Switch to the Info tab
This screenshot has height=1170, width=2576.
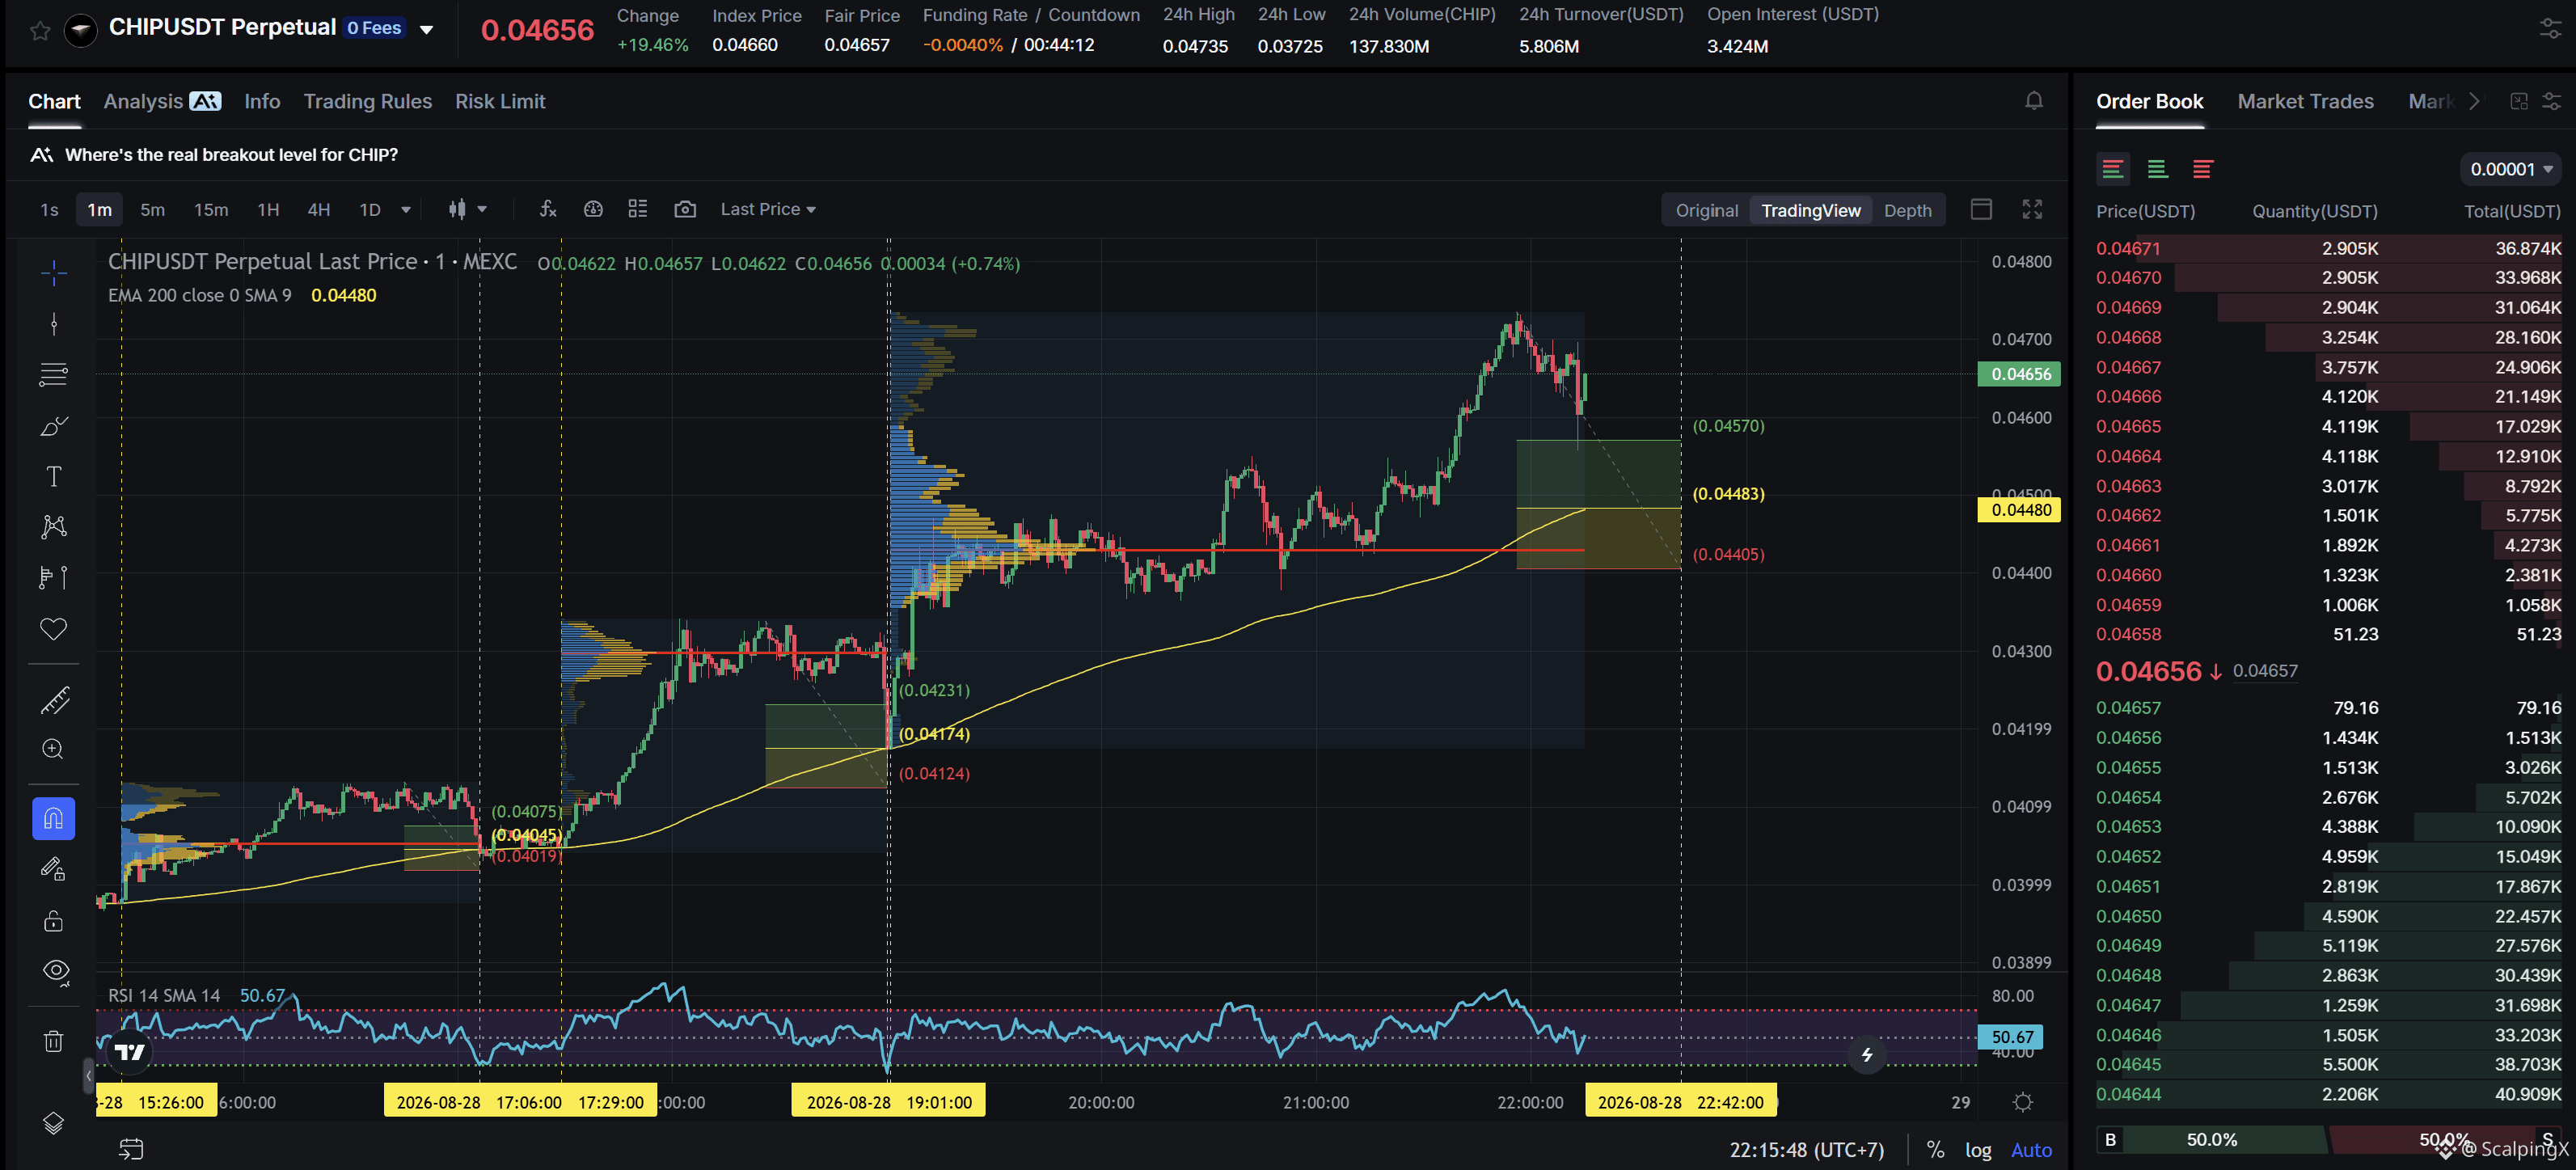(262, 101)
